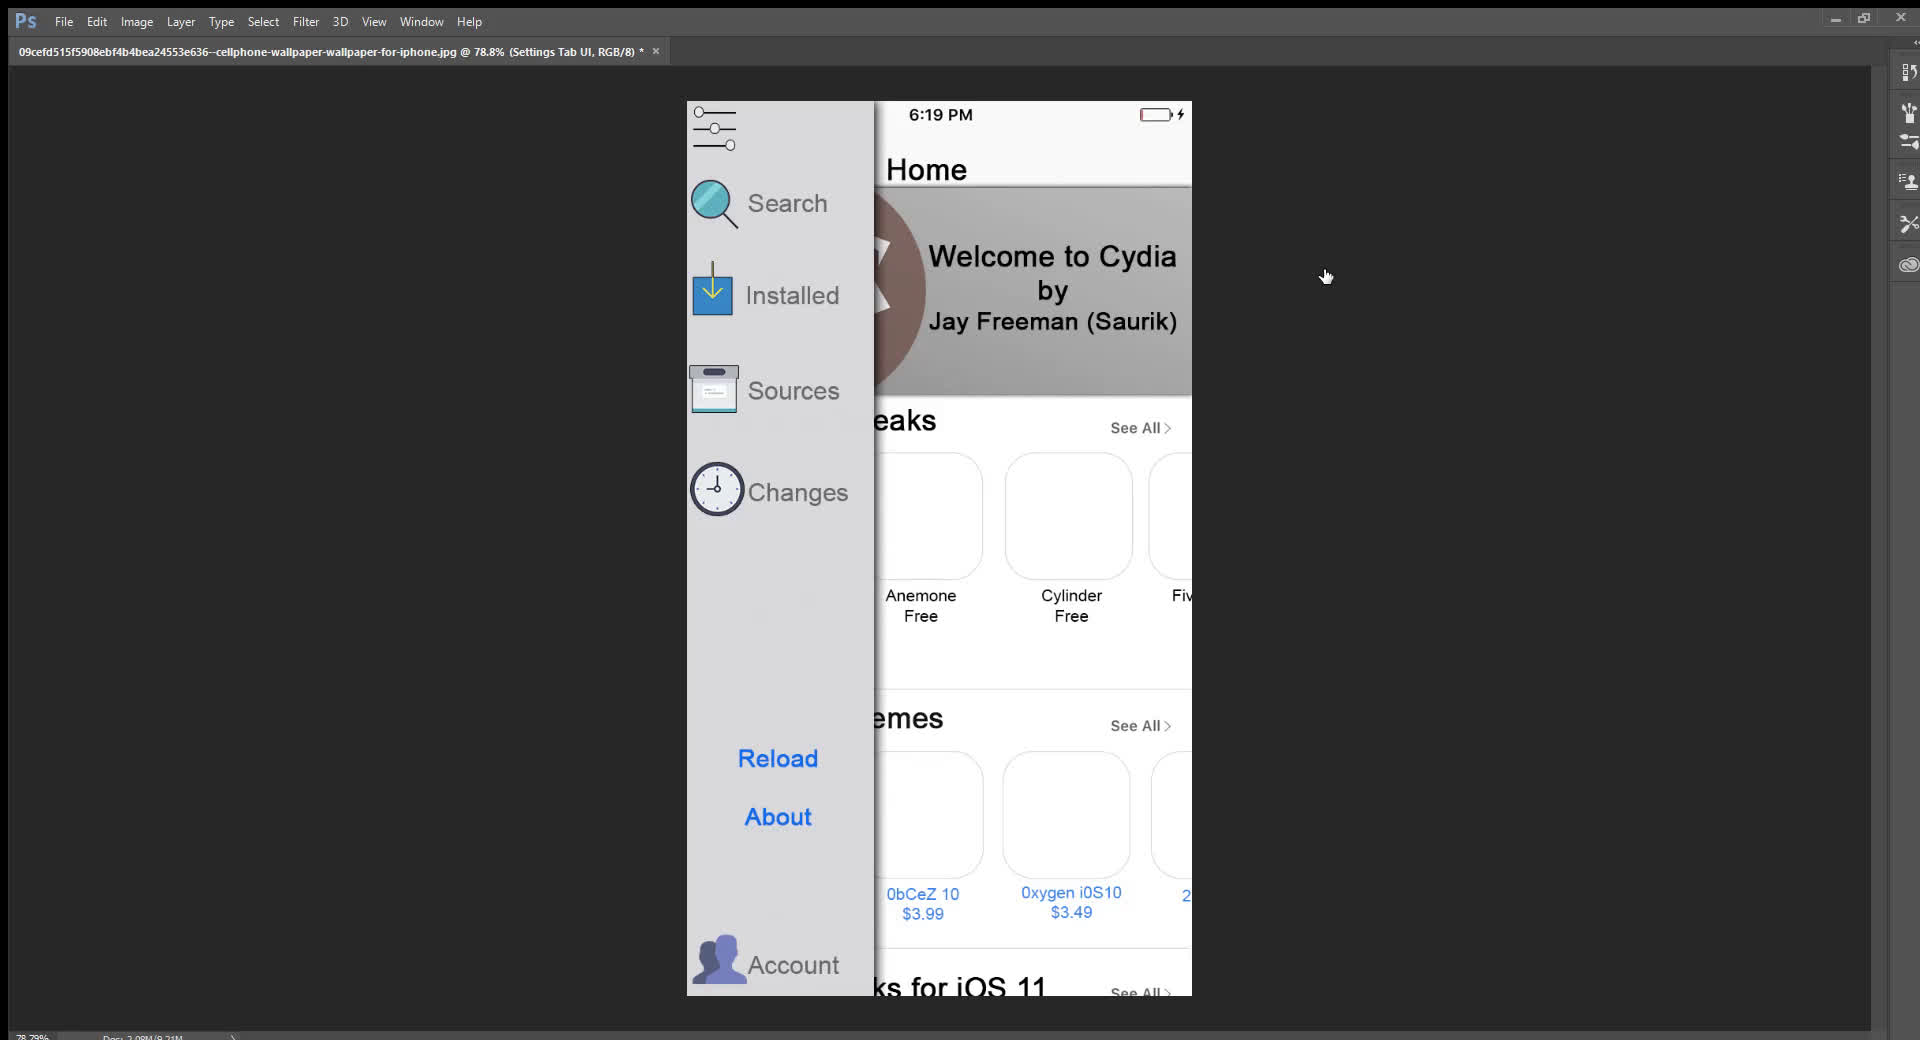Screen dimensions: 1920x1040
Task: Select the cellphone-wallpaper document tab
Action: tap(330, 50)
